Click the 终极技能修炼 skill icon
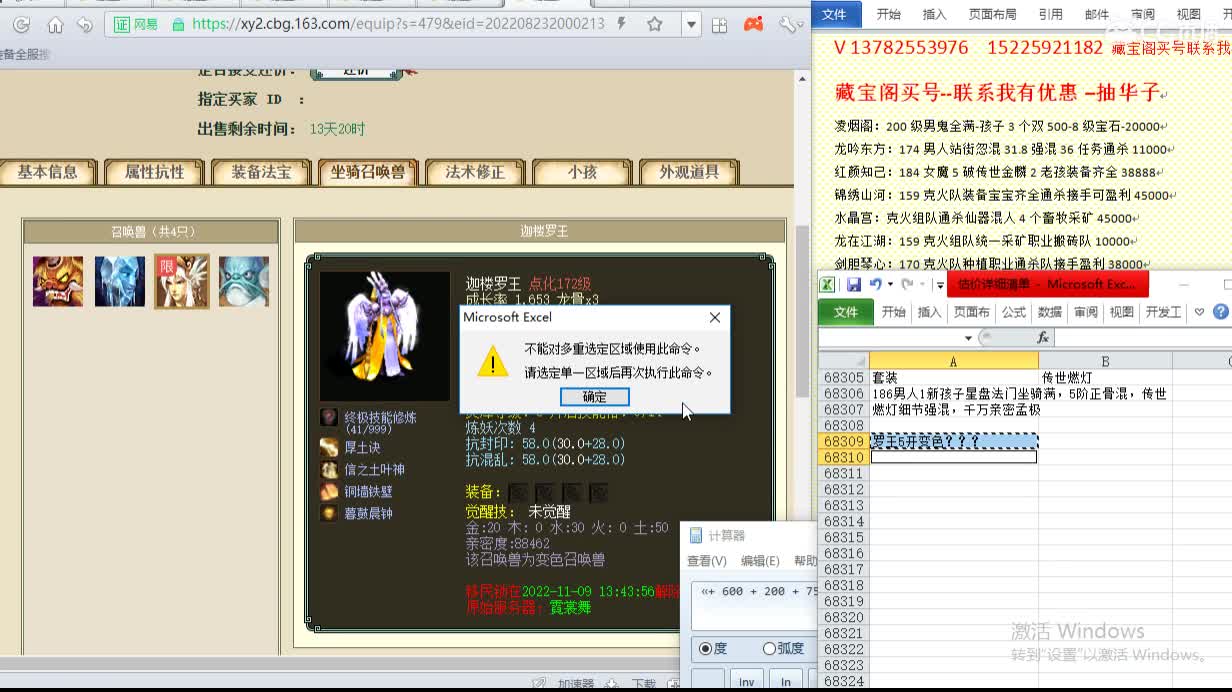 [x=329, y=418]
